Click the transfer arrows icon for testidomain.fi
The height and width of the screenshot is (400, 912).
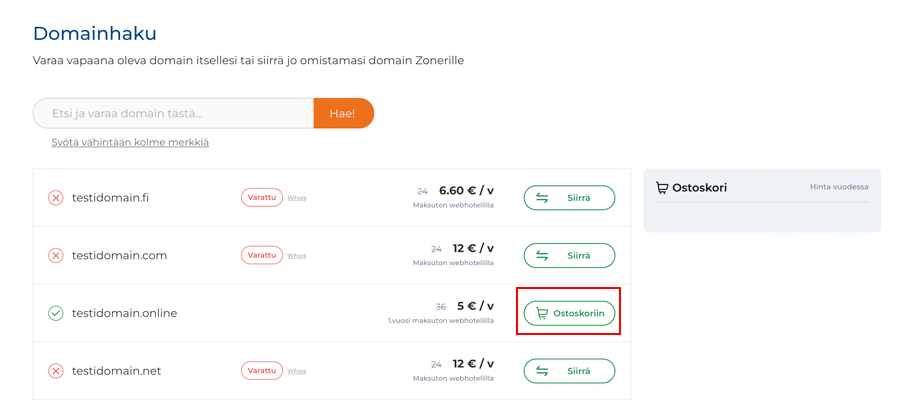542,198
